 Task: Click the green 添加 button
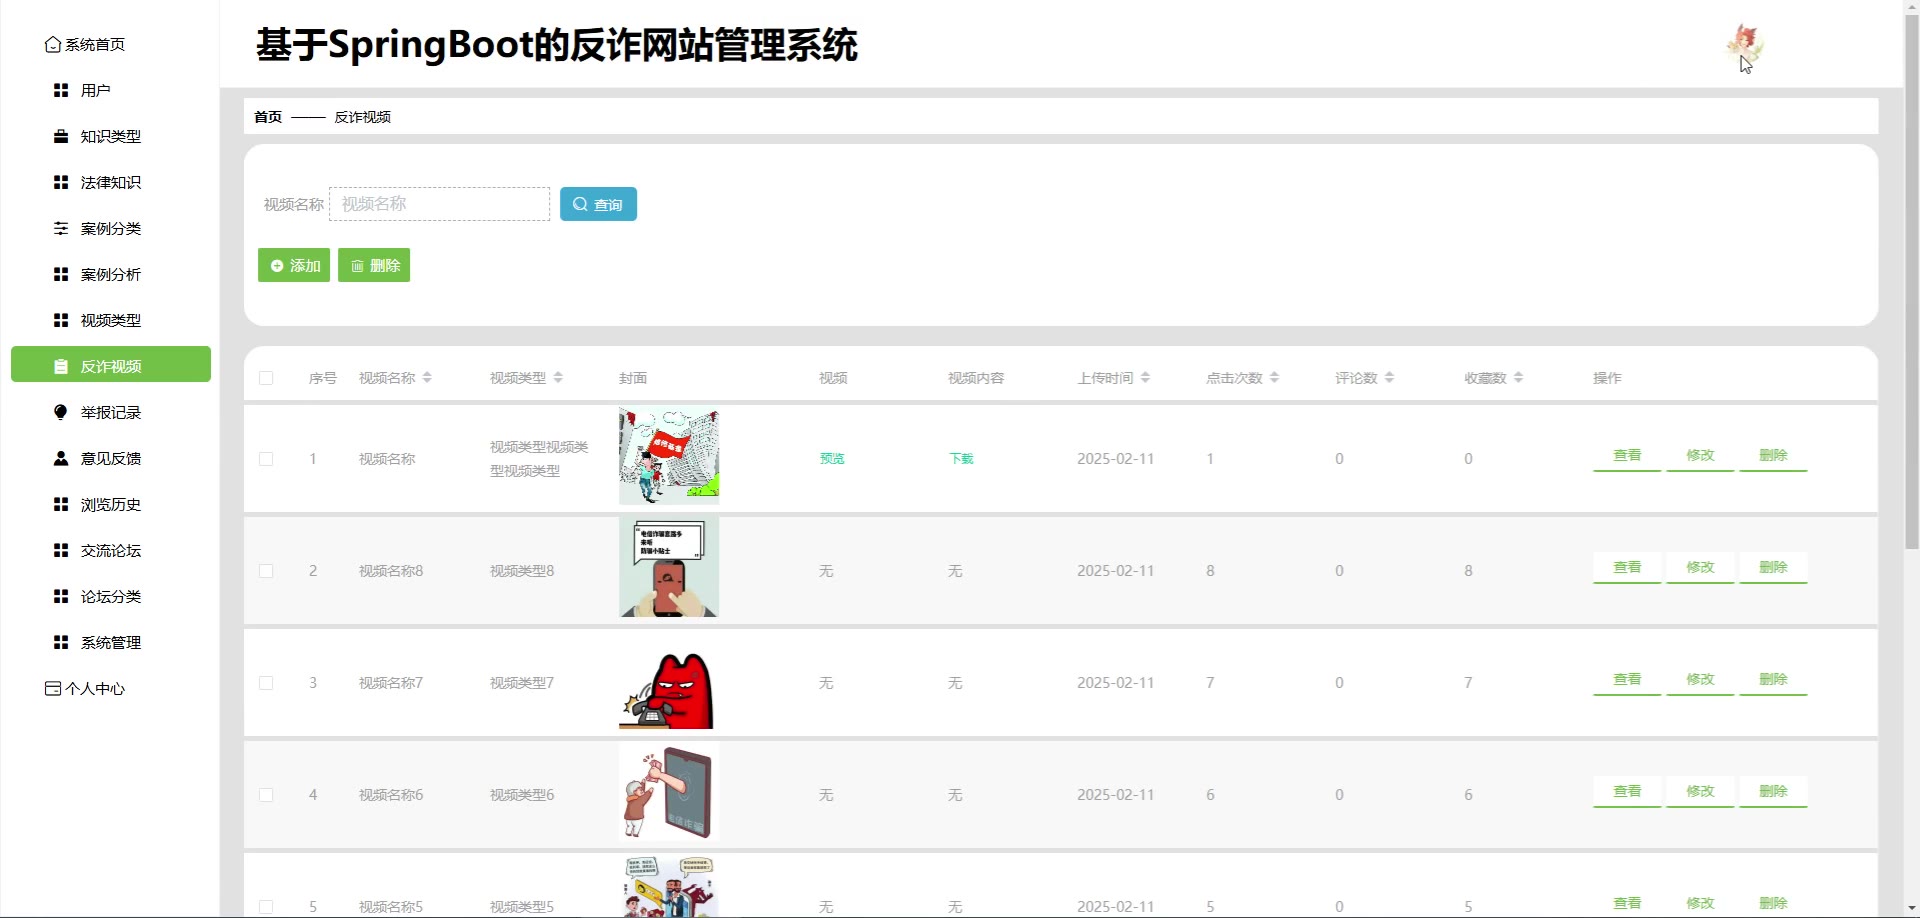(294, 265)
